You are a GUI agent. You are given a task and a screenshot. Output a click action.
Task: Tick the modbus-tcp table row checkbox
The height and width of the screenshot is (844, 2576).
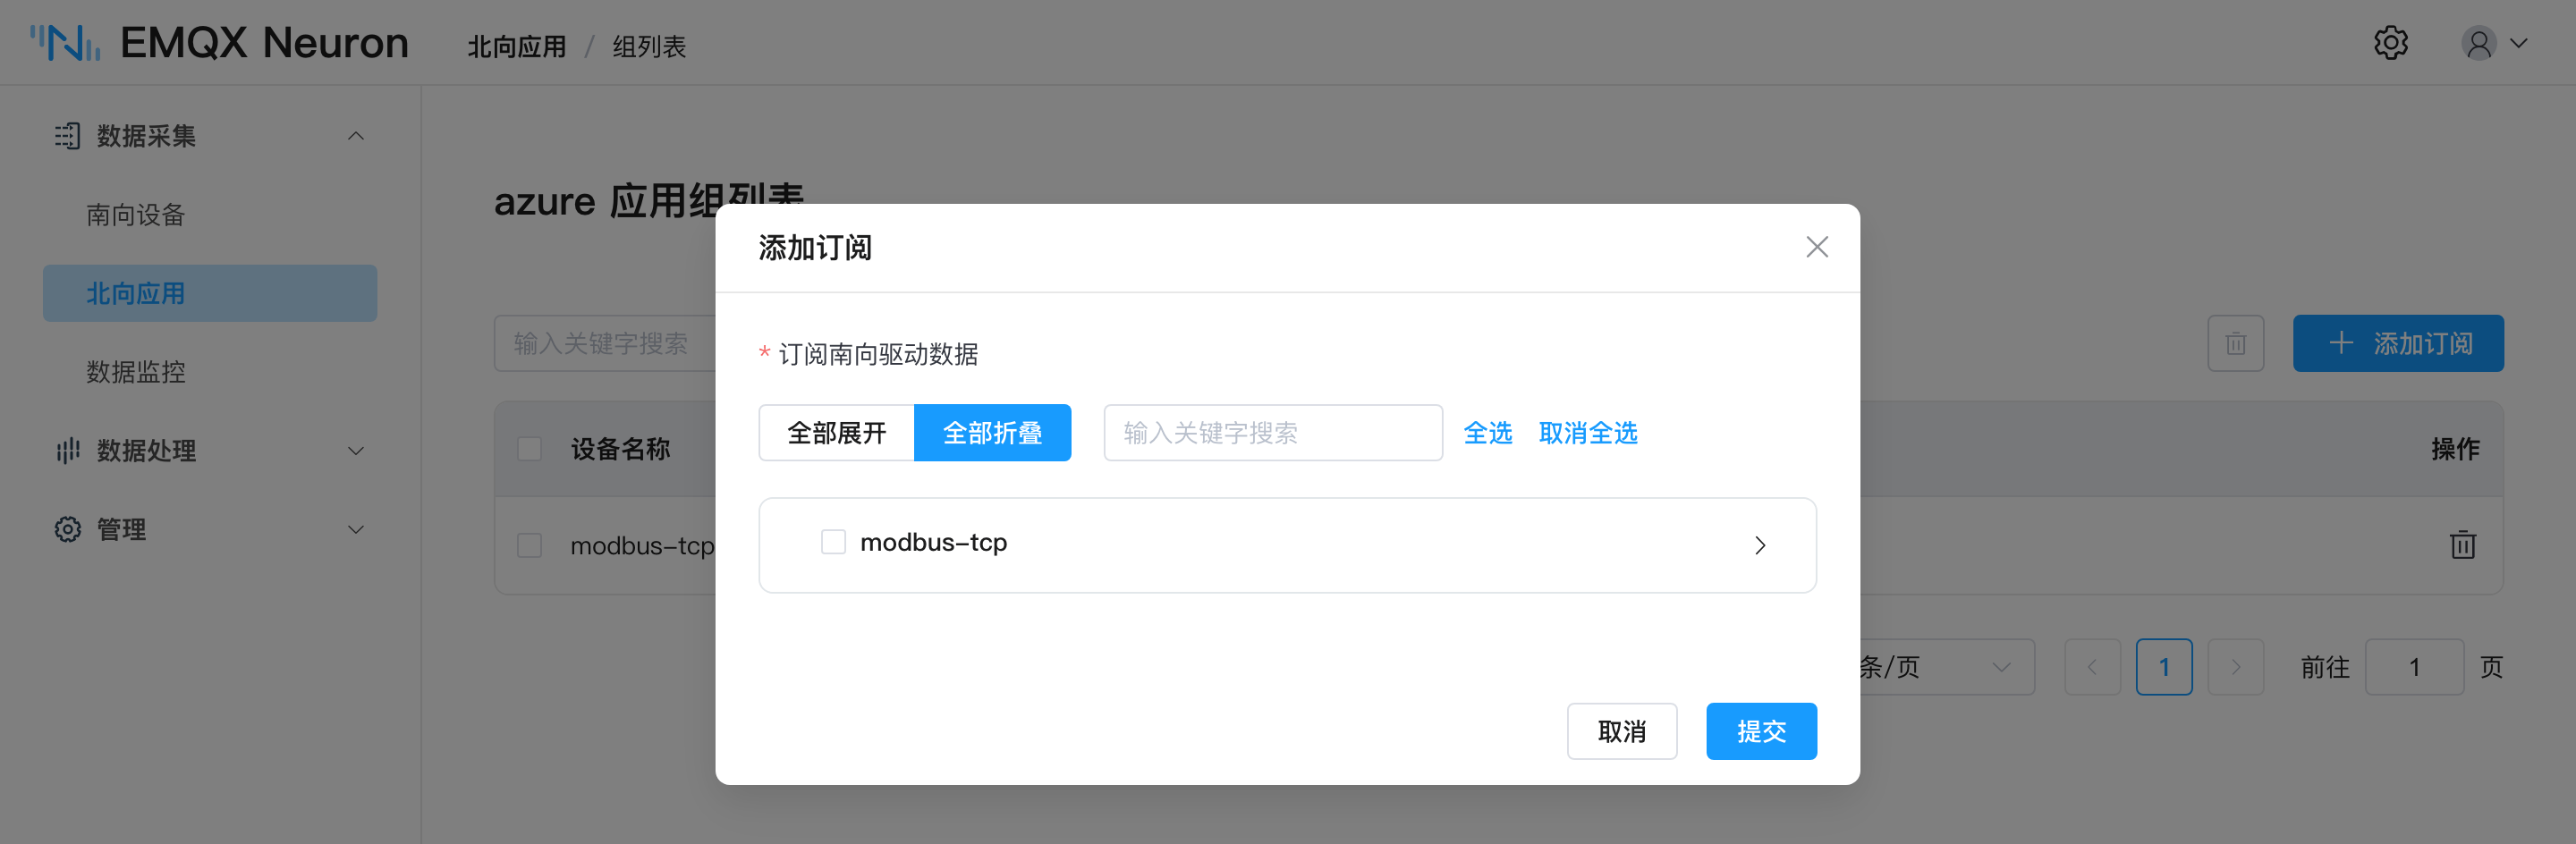coord(529,545)
